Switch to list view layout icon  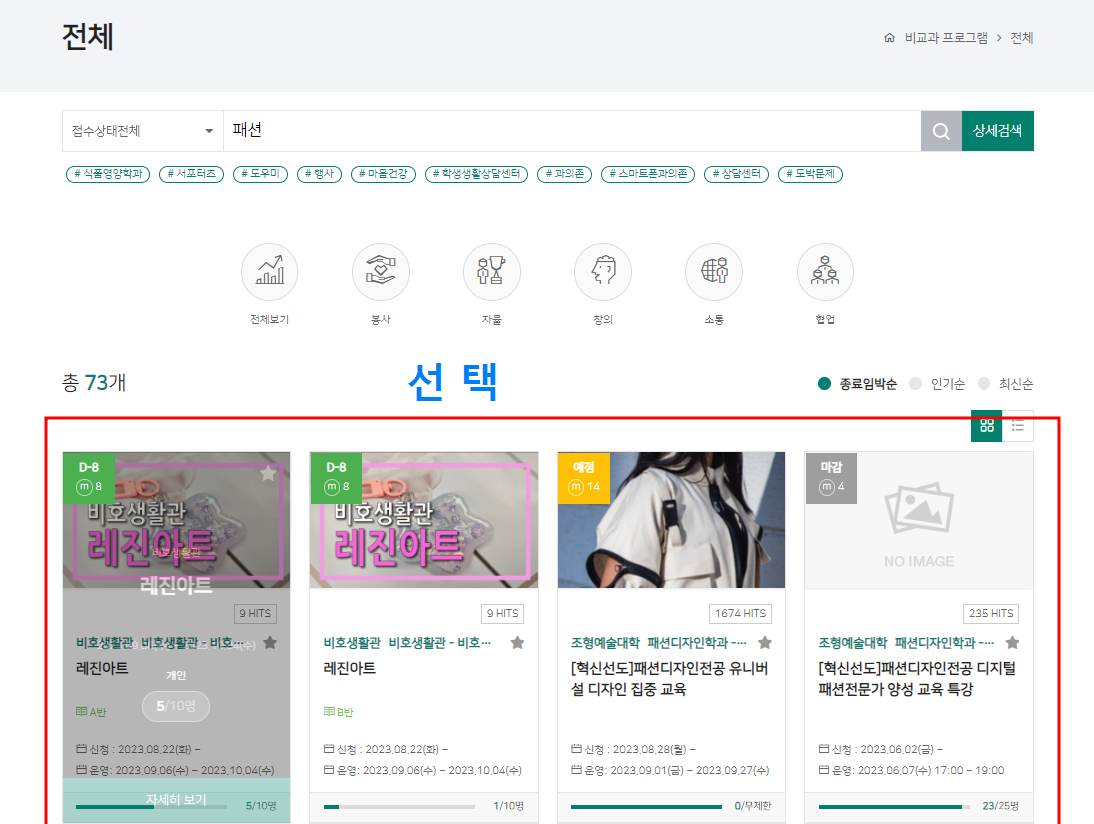tap(1018, 426)
